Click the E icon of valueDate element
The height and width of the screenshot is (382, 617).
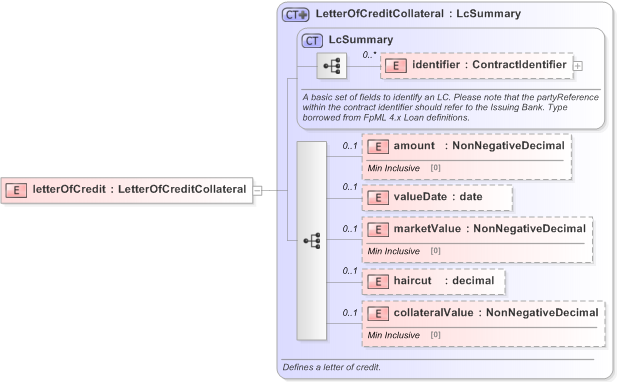[x=378, y=197]
